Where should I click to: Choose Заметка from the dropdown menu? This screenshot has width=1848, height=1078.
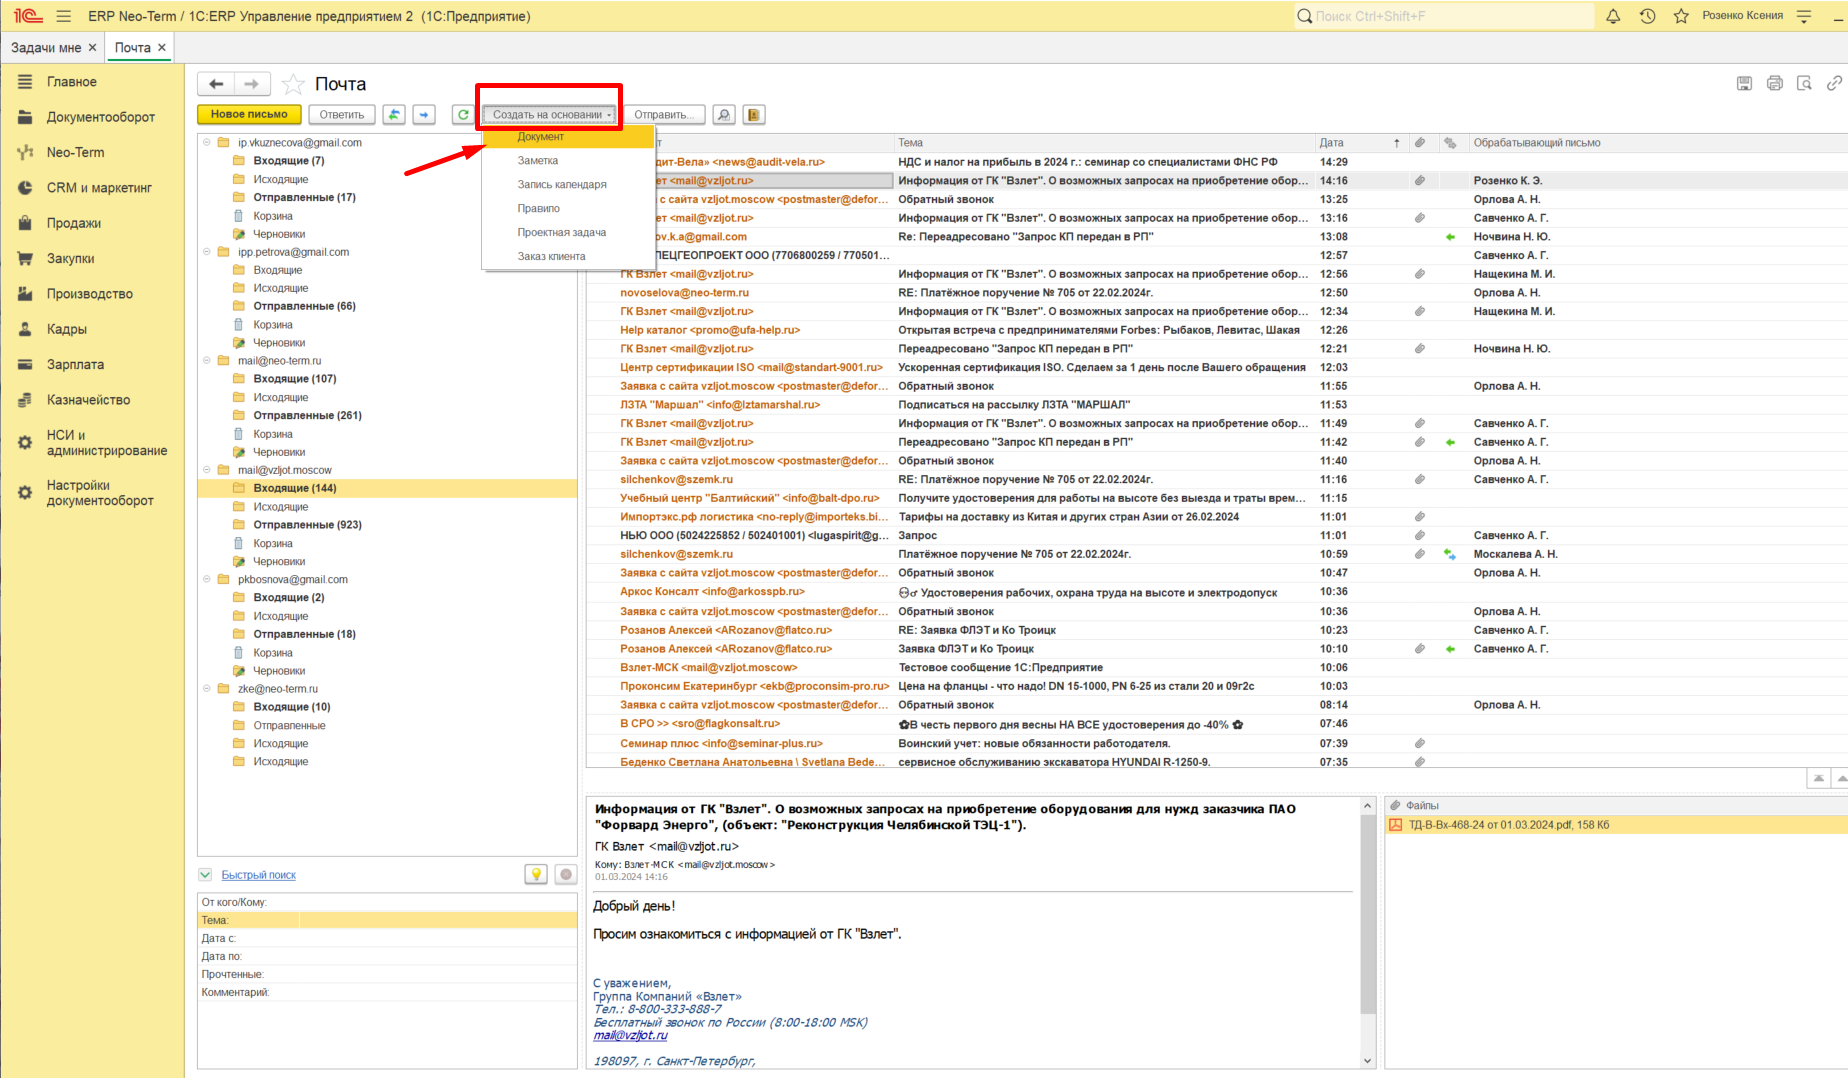click(x=568, y=161)
